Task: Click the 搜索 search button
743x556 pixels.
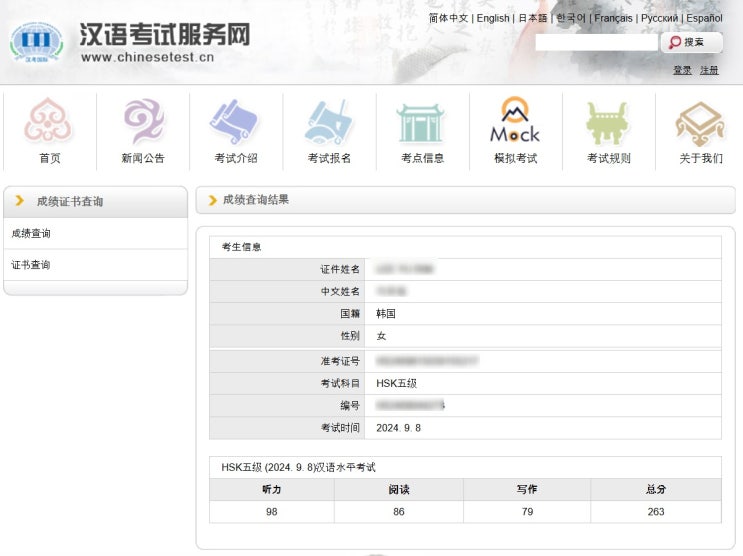Action: (692, 42)
